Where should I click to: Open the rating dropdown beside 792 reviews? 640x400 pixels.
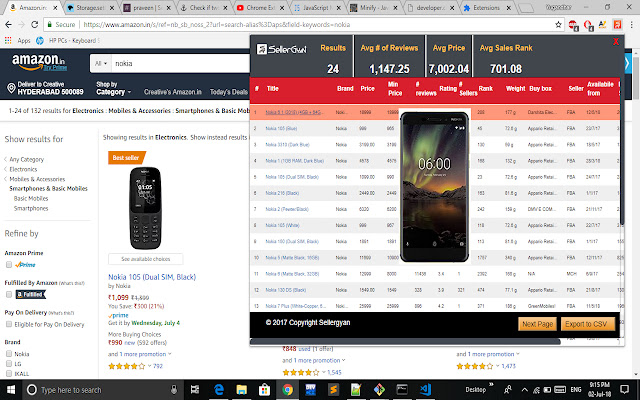coord(149,366)
